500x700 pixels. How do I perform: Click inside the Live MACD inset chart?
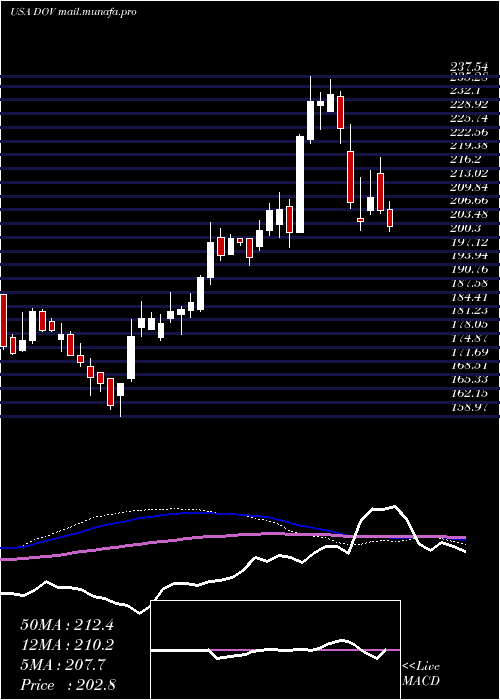[275, 650]
